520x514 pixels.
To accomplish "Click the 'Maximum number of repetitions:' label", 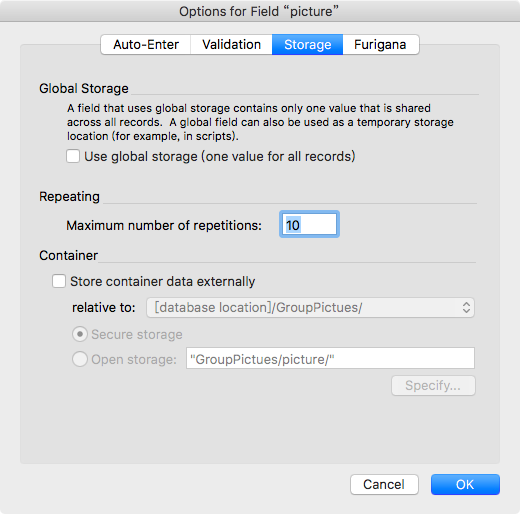I will (164, 225).
